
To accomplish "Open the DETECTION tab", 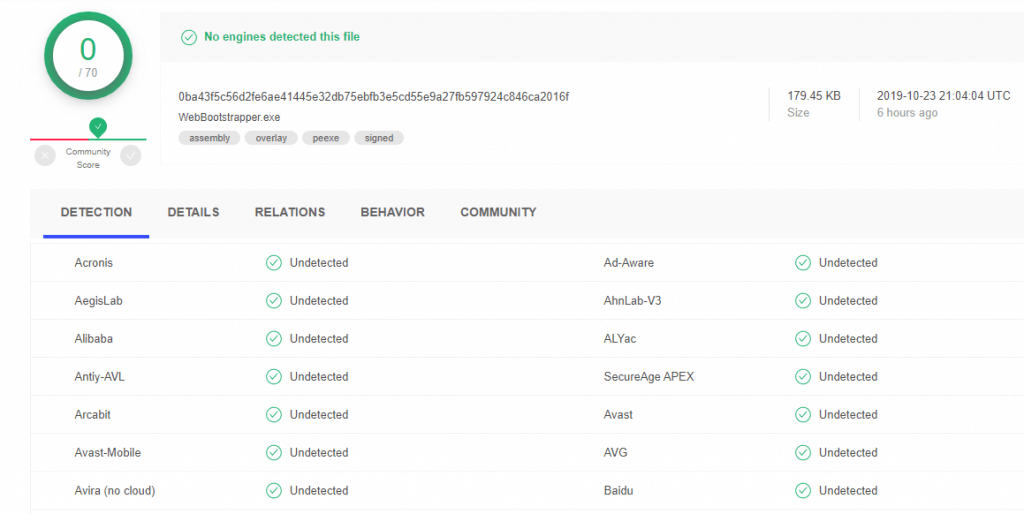I will tap(96, 212).
